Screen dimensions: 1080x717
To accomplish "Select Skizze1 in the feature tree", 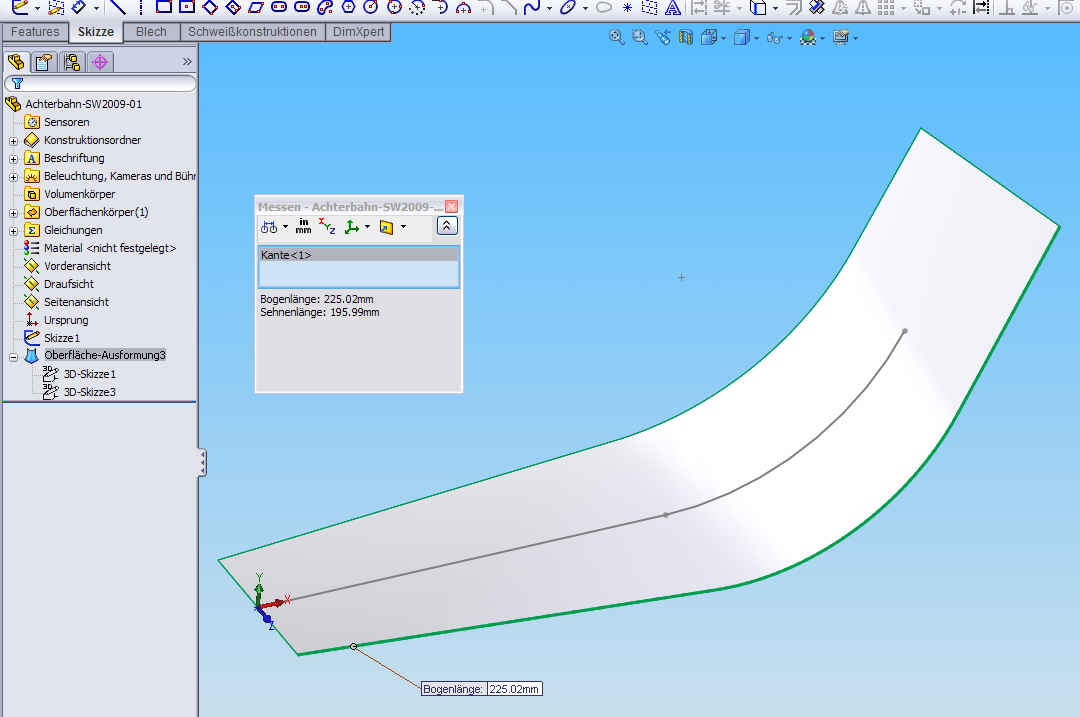I will [x=62, y=338].
